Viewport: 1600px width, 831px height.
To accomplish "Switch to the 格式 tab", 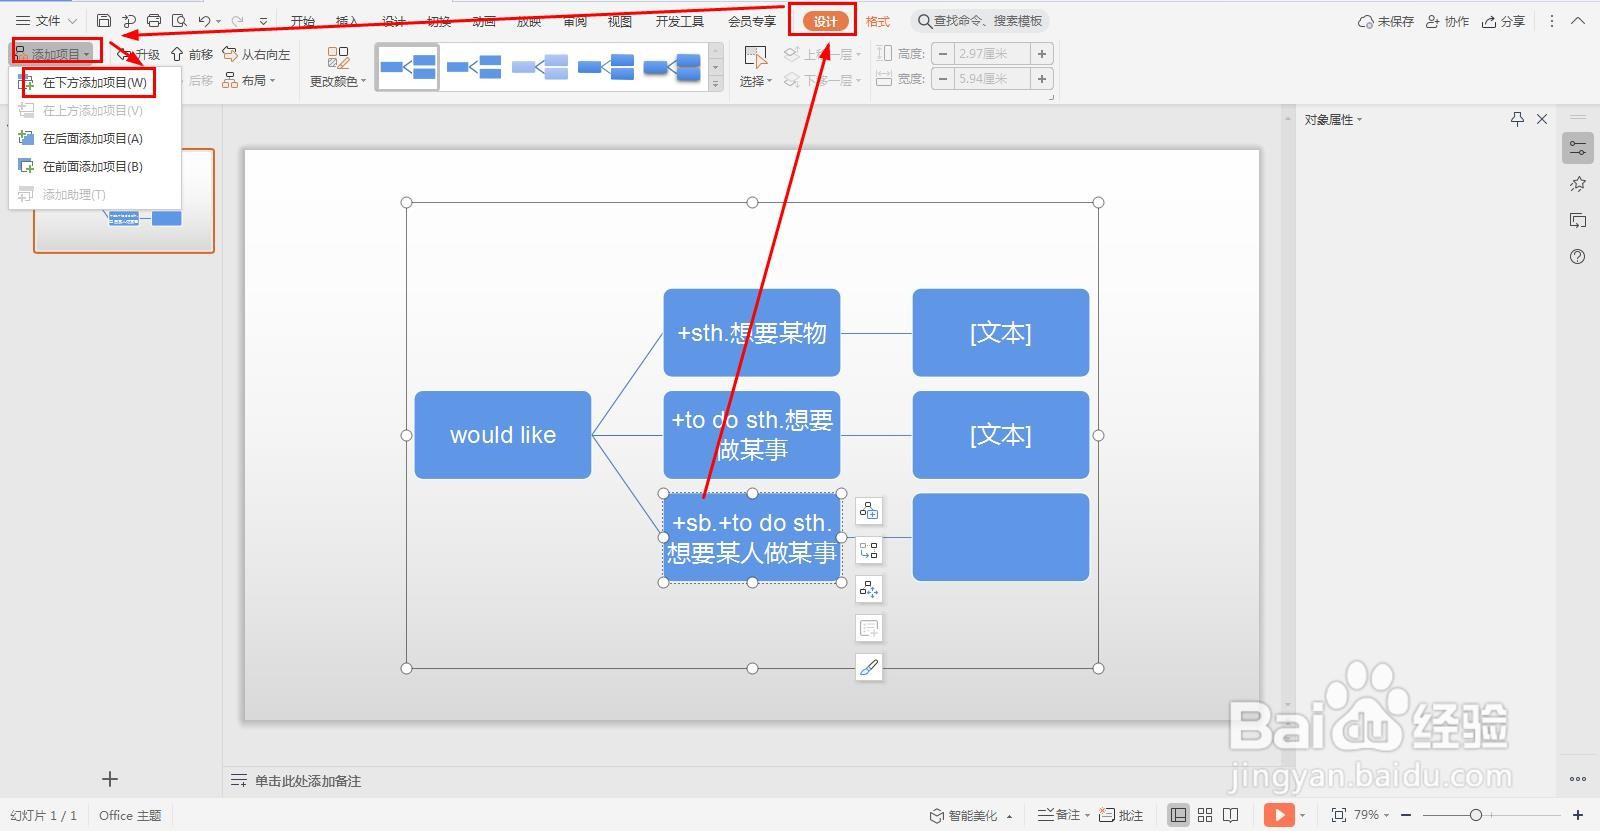I will [x=878, y=21].
